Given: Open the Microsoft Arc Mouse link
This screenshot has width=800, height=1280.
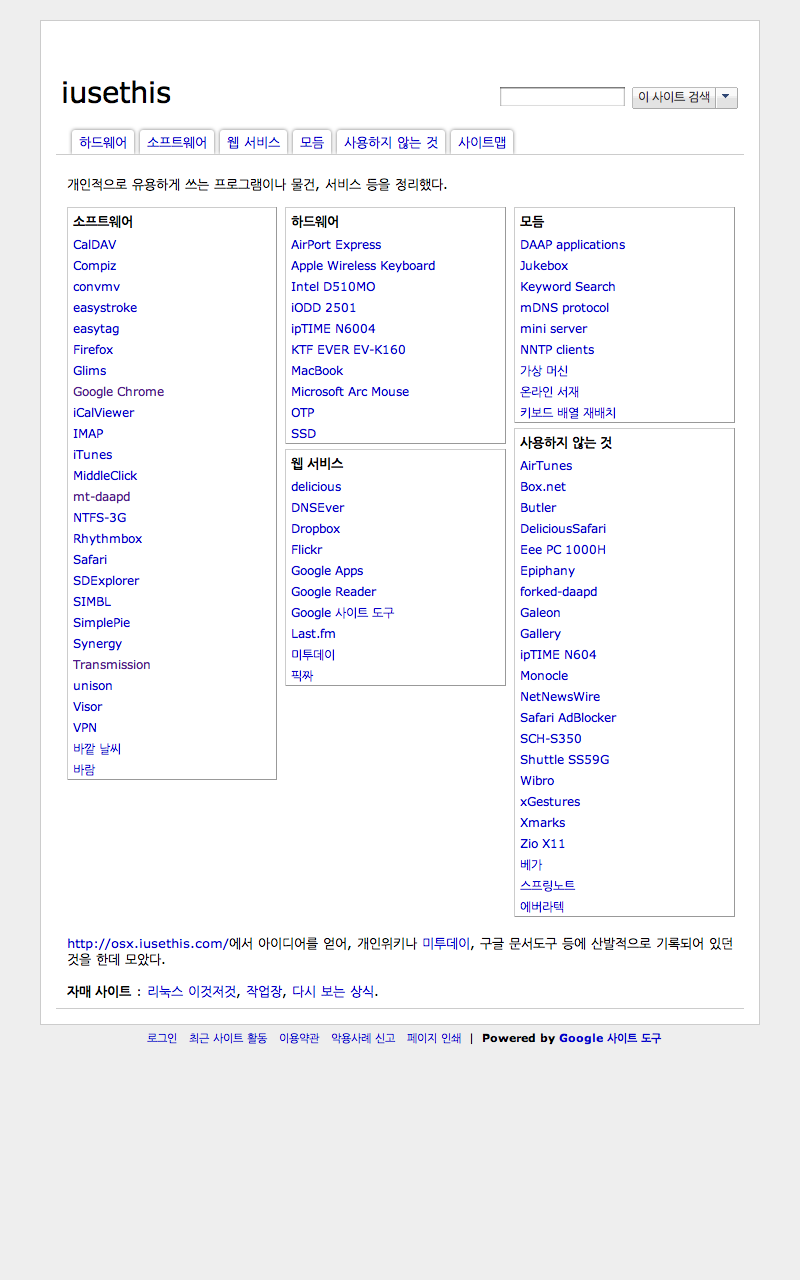Looking at the screenshot, I should (350, 392).
